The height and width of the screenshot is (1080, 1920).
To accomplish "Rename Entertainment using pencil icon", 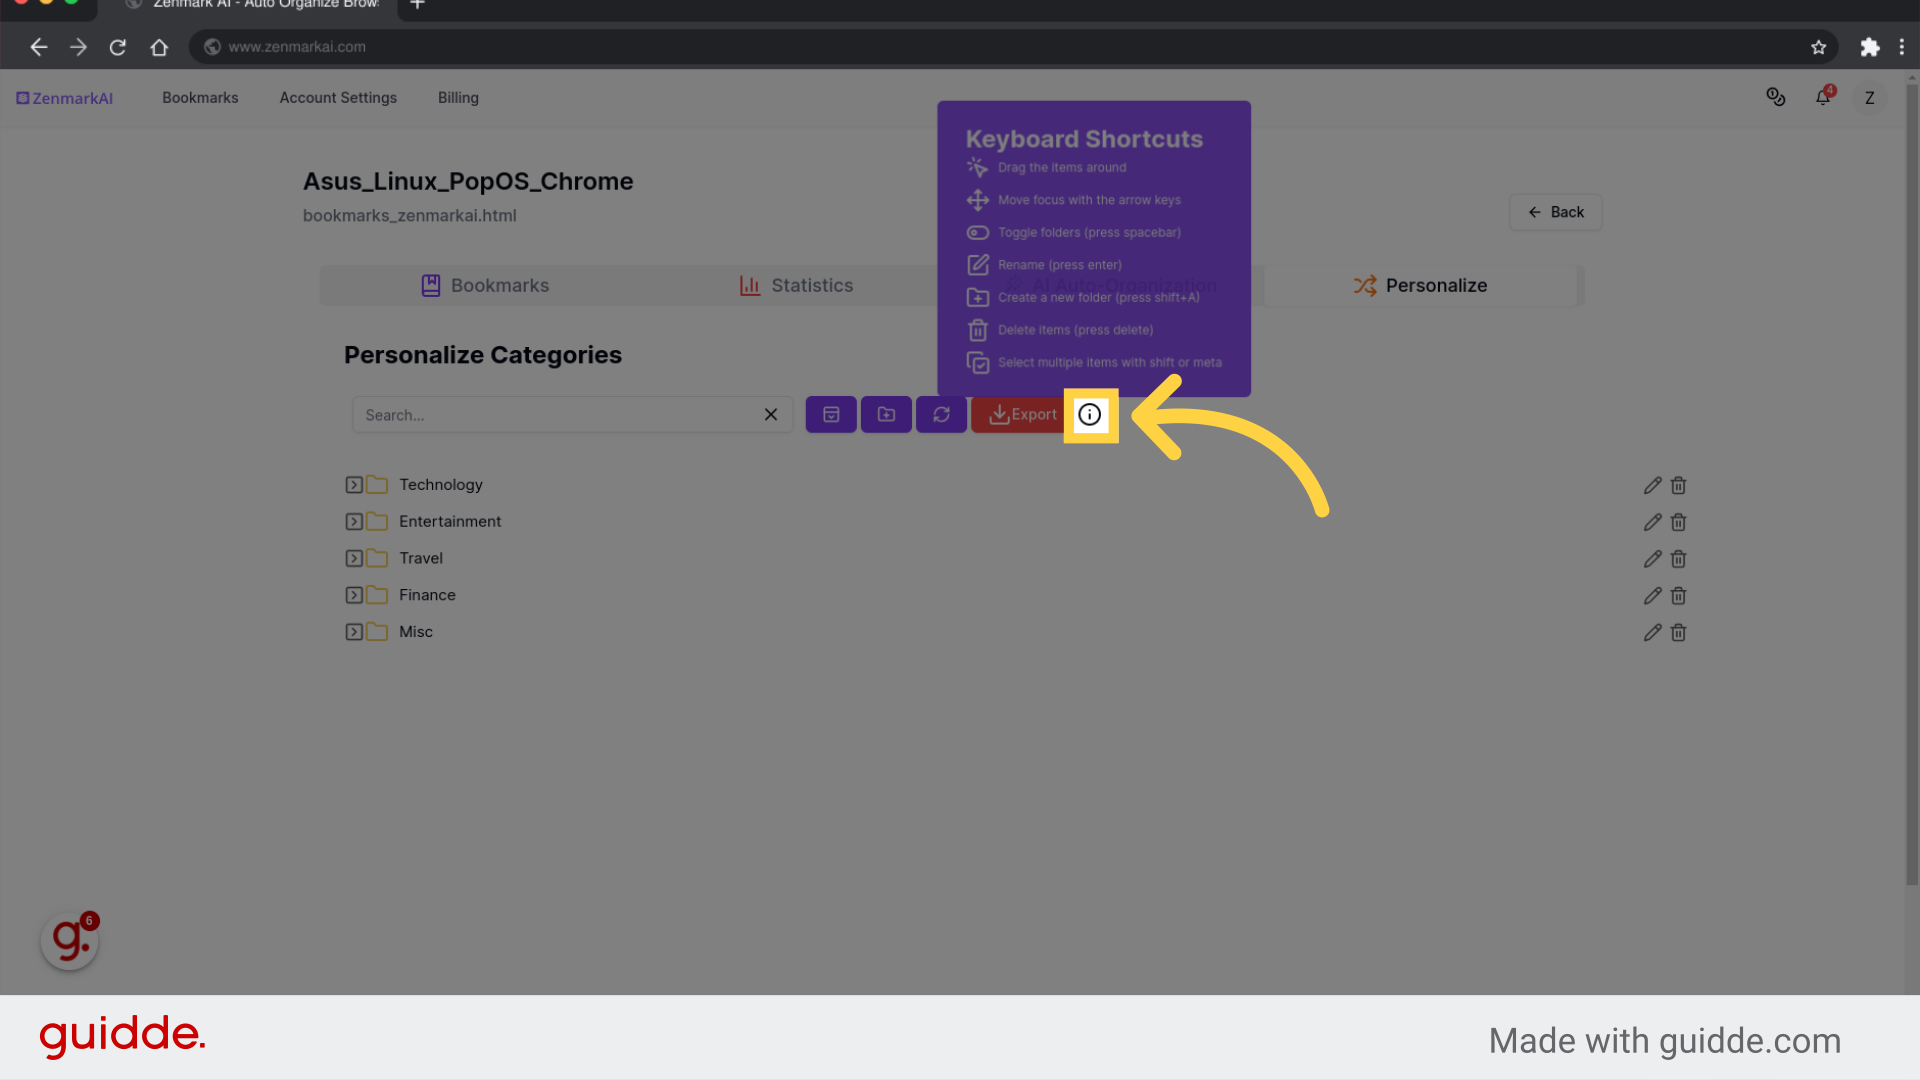I will tap(1652, 522).
